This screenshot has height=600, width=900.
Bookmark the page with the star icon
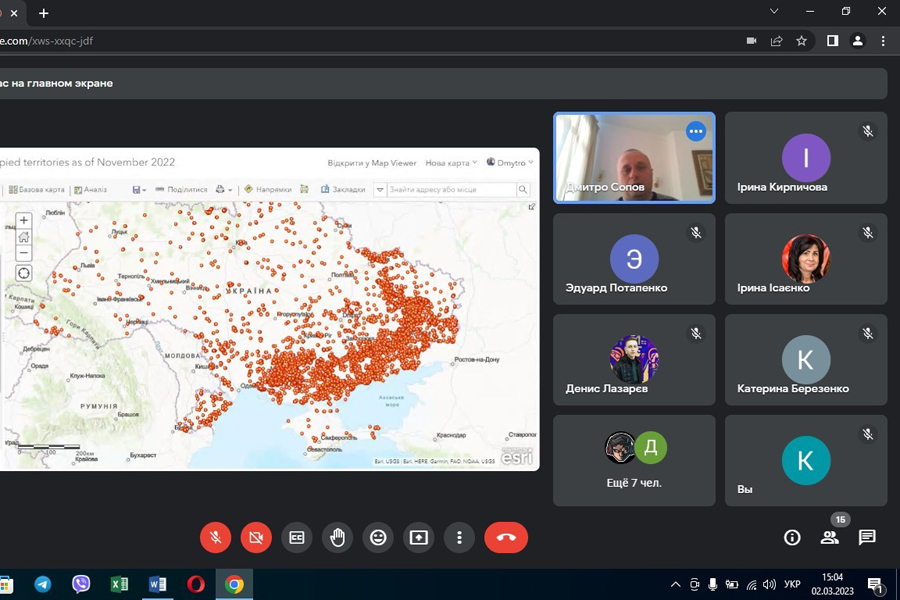801,41
